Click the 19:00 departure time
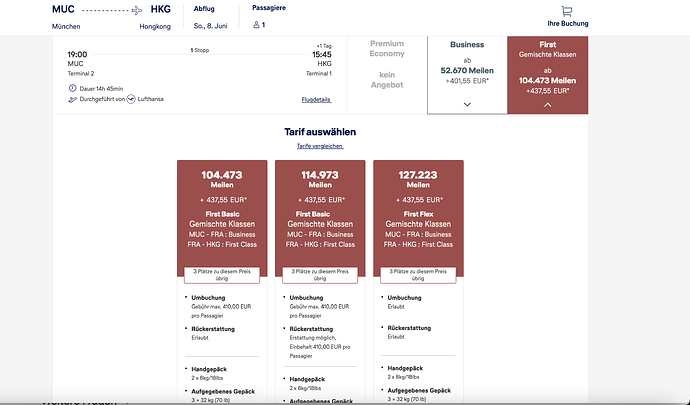The height and width of the screenshot is (405, 690). 77,55
